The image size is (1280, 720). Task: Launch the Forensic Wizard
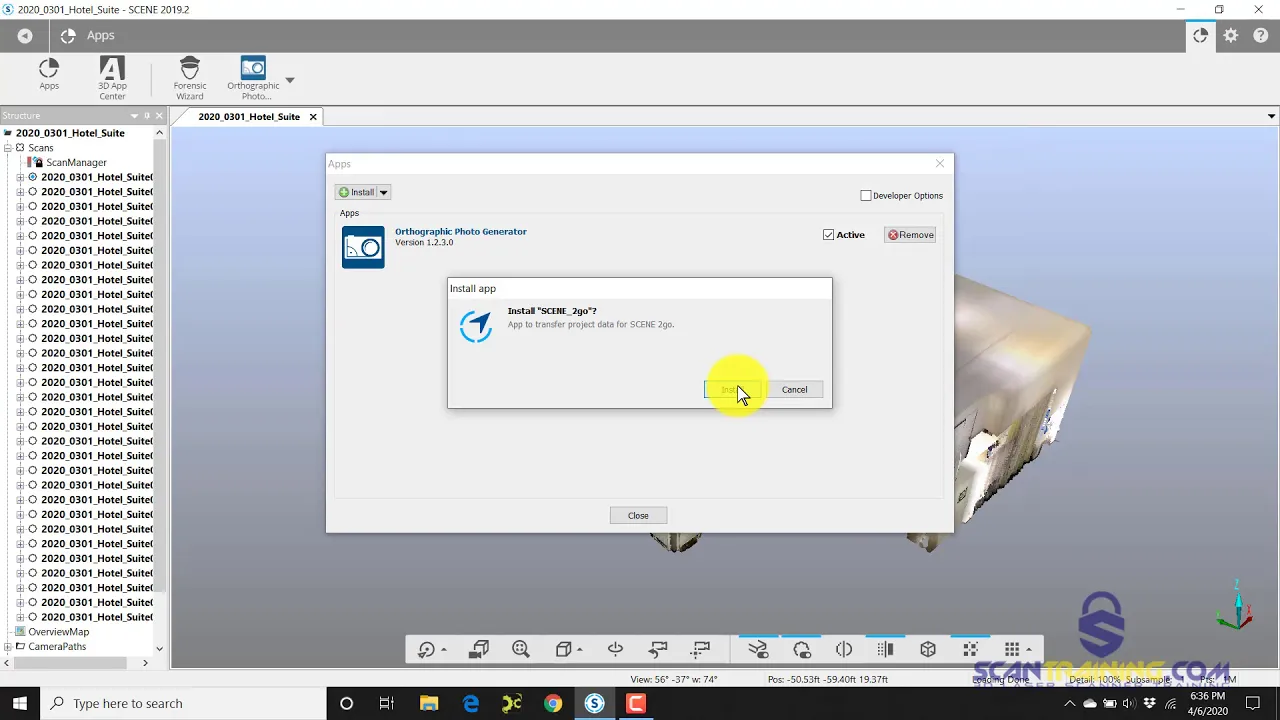click(190, 78)
